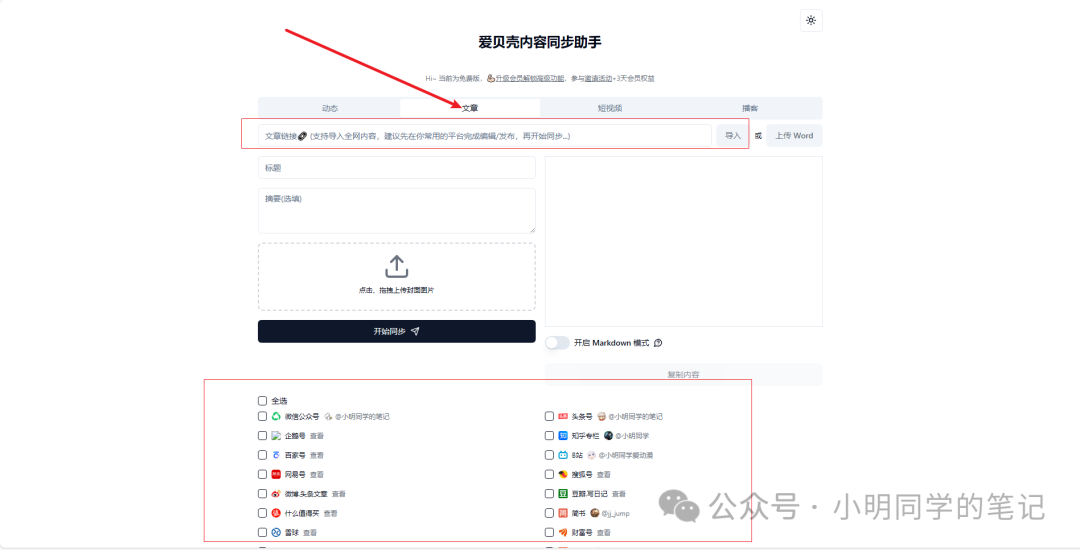Click the 知乎专栏 blue logo icon
The height and width of the screenshot is (550, 1080).
(x=563, y=436)
